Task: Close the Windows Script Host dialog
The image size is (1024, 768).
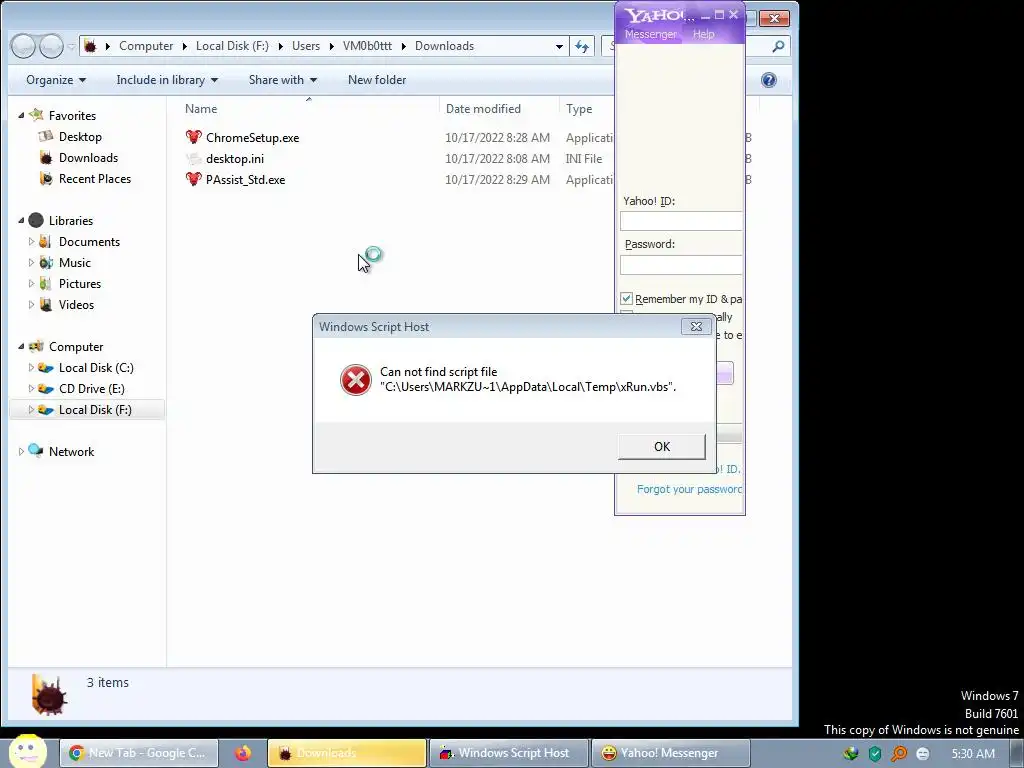Action: pyautogui.click(x=696, y=327)
